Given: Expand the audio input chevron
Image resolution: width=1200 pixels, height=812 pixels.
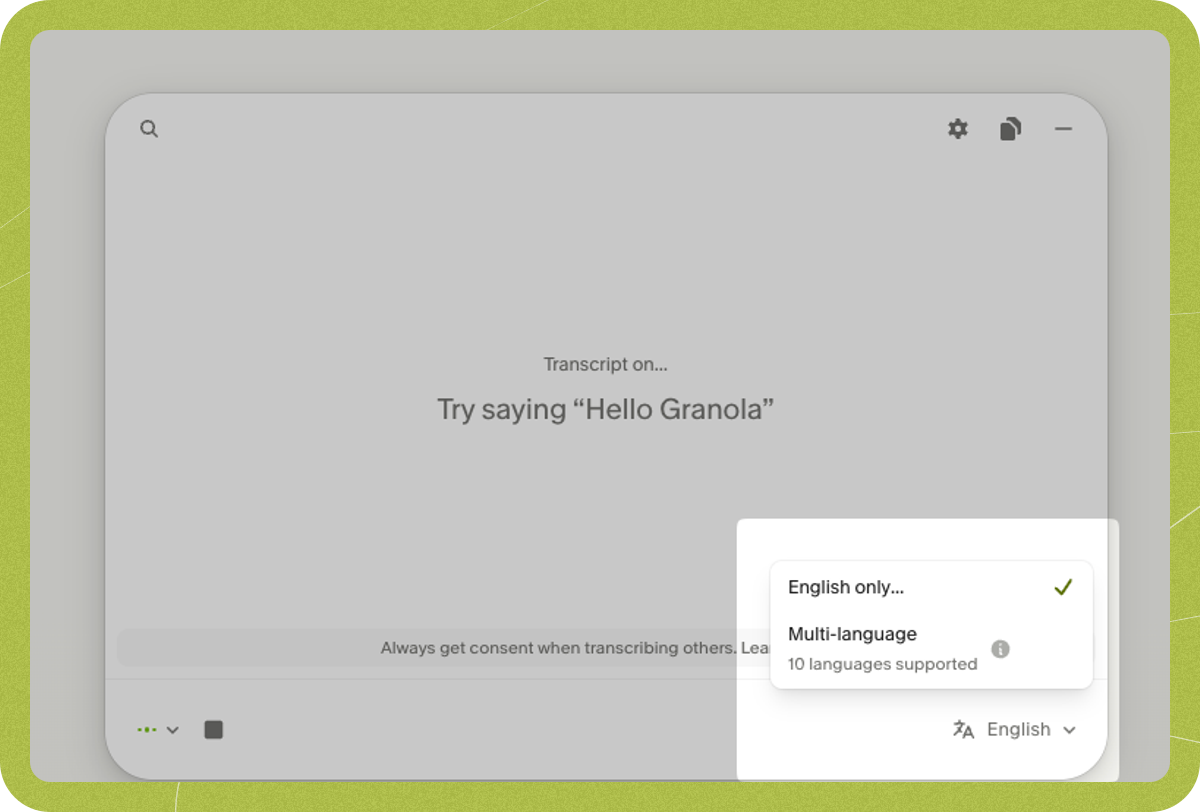Looking at the screenshot, I should 172,730.
